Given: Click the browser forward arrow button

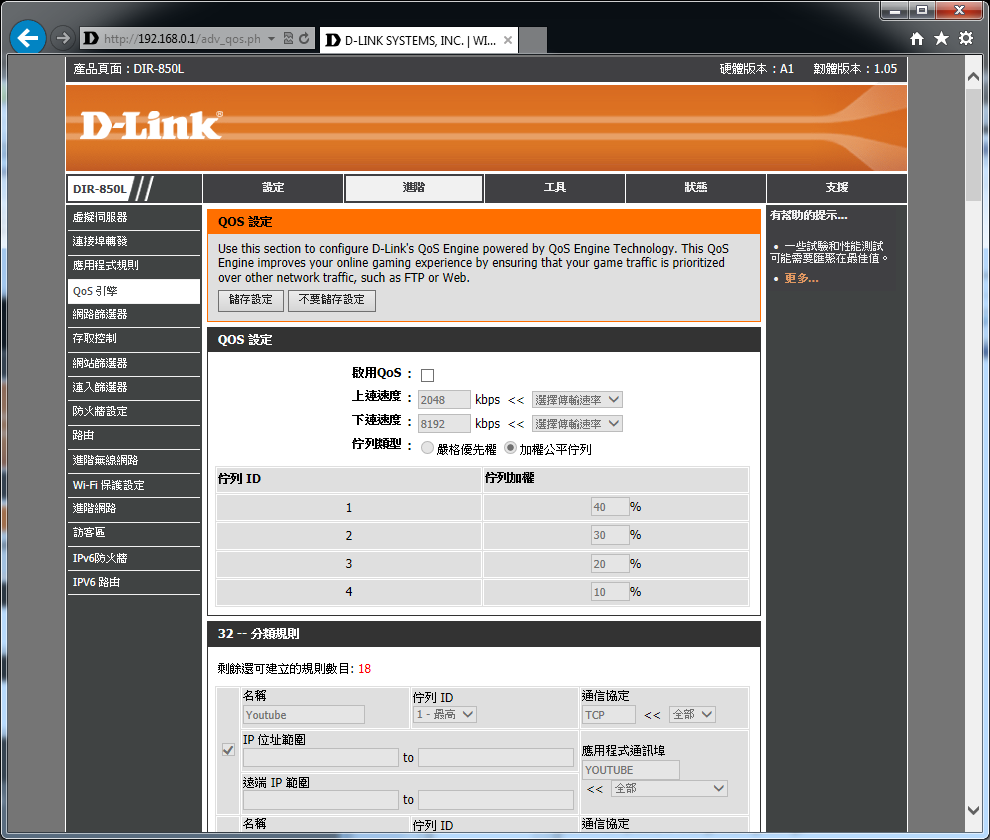Looking at the screenshot, I should coord(62,38).
